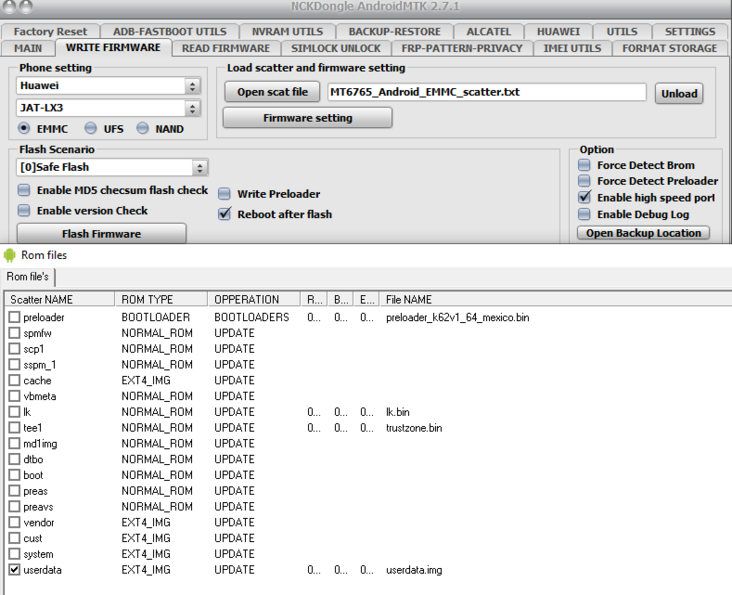This screenshot has height=595, width=732.
Task: Switch to MAIN tab
Action: (28, 48)
